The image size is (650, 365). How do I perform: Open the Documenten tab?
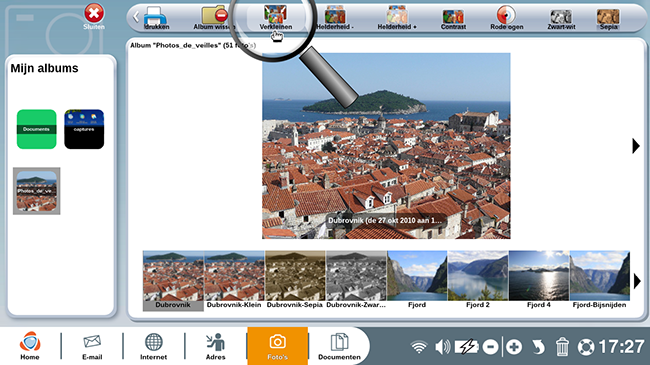339,346
